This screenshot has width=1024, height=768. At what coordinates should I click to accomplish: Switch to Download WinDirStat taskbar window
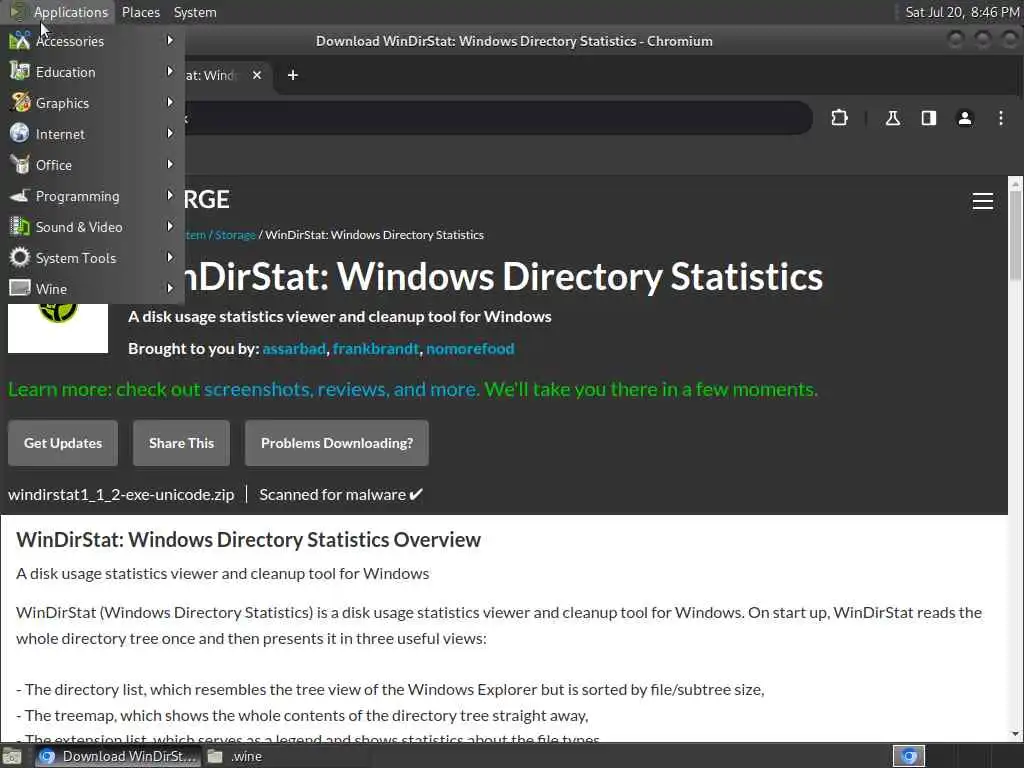click(117, 756)
